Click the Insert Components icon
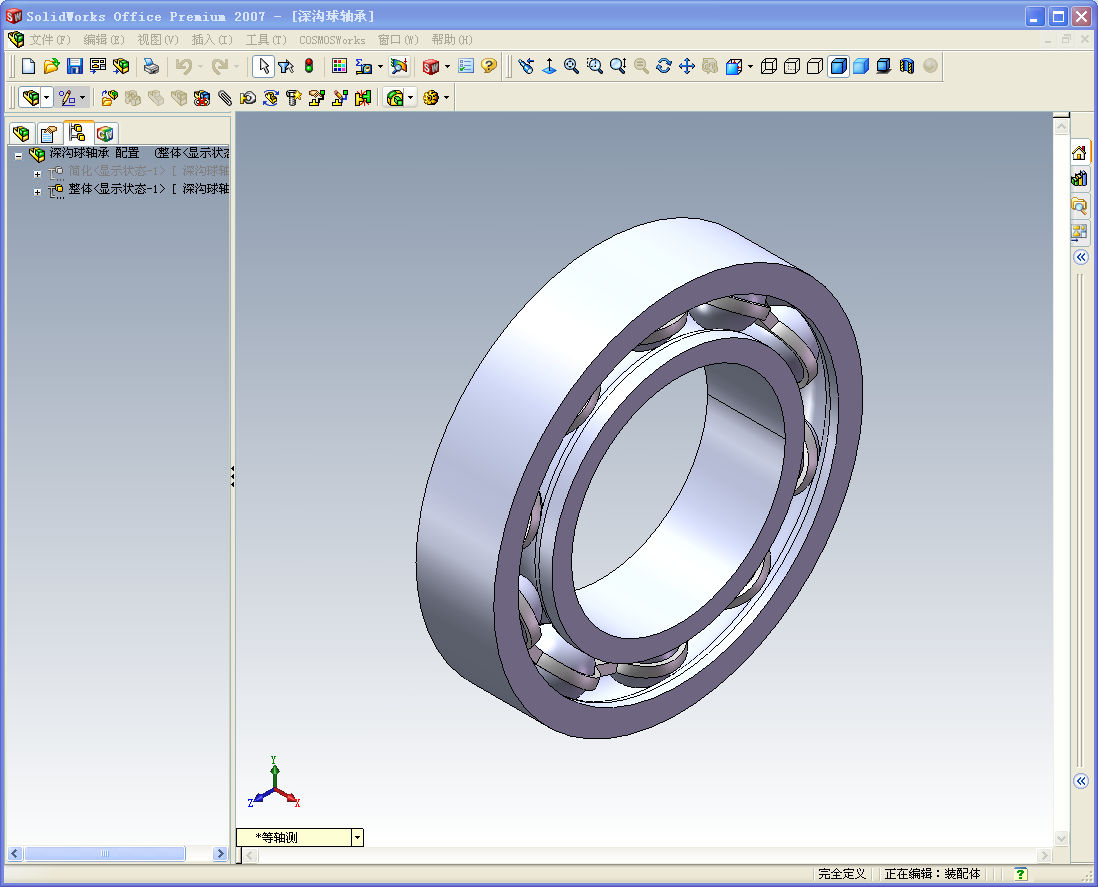This screenshot has height=887, width=1098. point(109,98)
